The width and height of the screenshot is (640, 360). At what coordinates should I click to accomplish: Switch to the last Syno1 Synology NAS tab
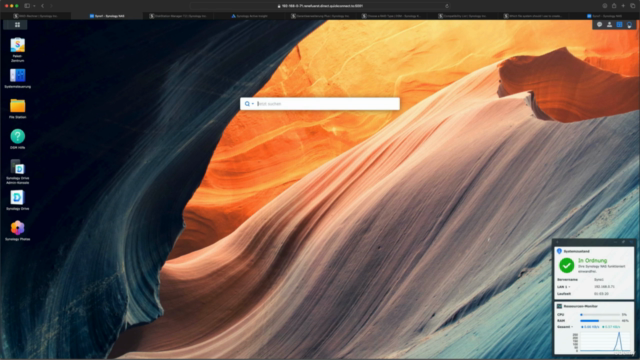(x=604, y=16)
